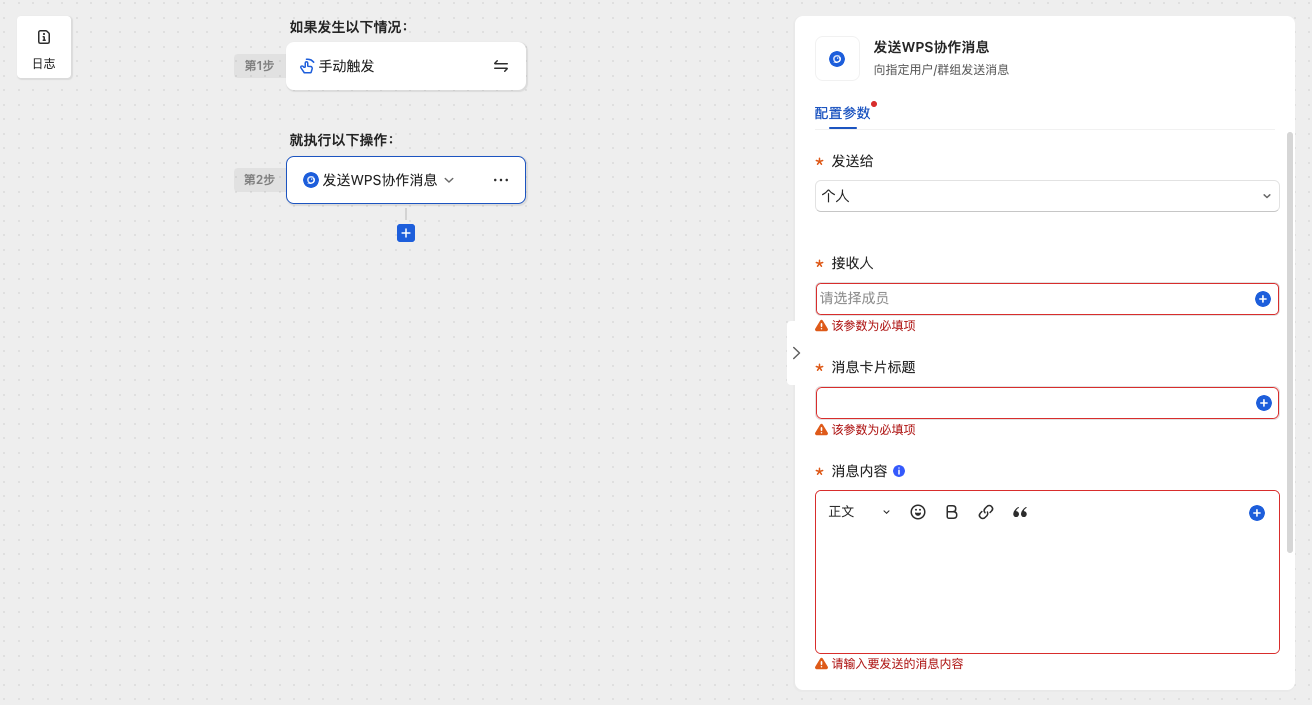Expand the 发送给 dropdown showing 个人
1312x705 pixels.
coord(1047,196)
